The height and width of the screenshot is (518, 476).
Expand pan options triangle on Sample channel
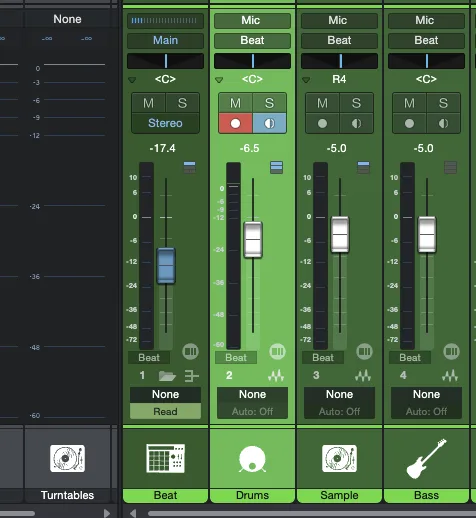pos(306,80)
